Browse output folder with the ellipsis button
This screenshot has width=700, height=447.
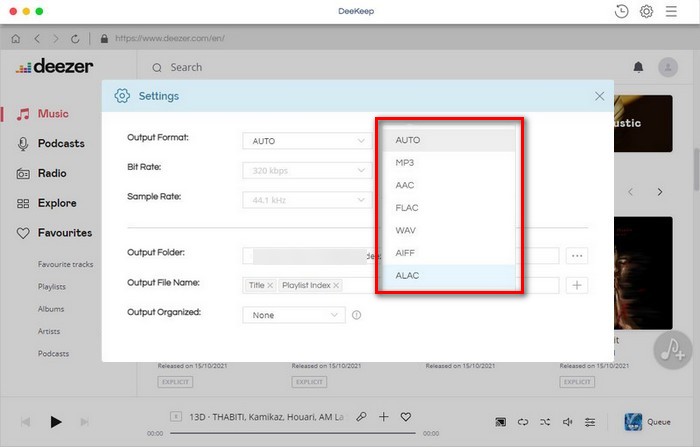tap(577, 256)
